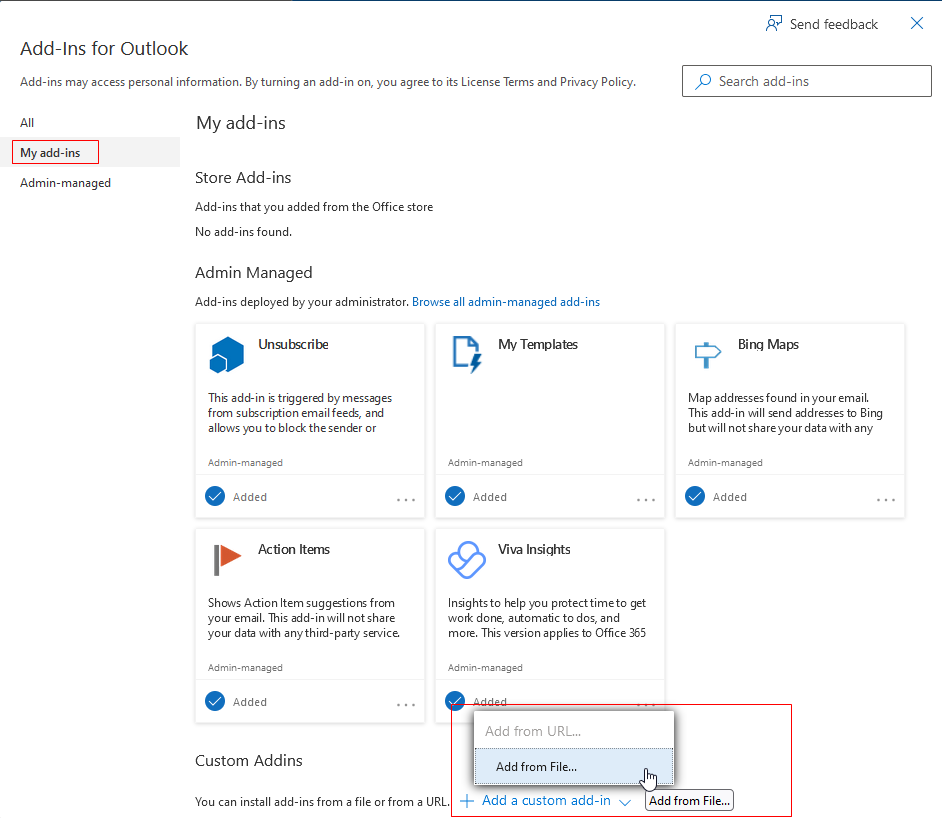Toggle the Added checkmark on Bing Maps
942x818 pixels.
[x=695, y=497]
